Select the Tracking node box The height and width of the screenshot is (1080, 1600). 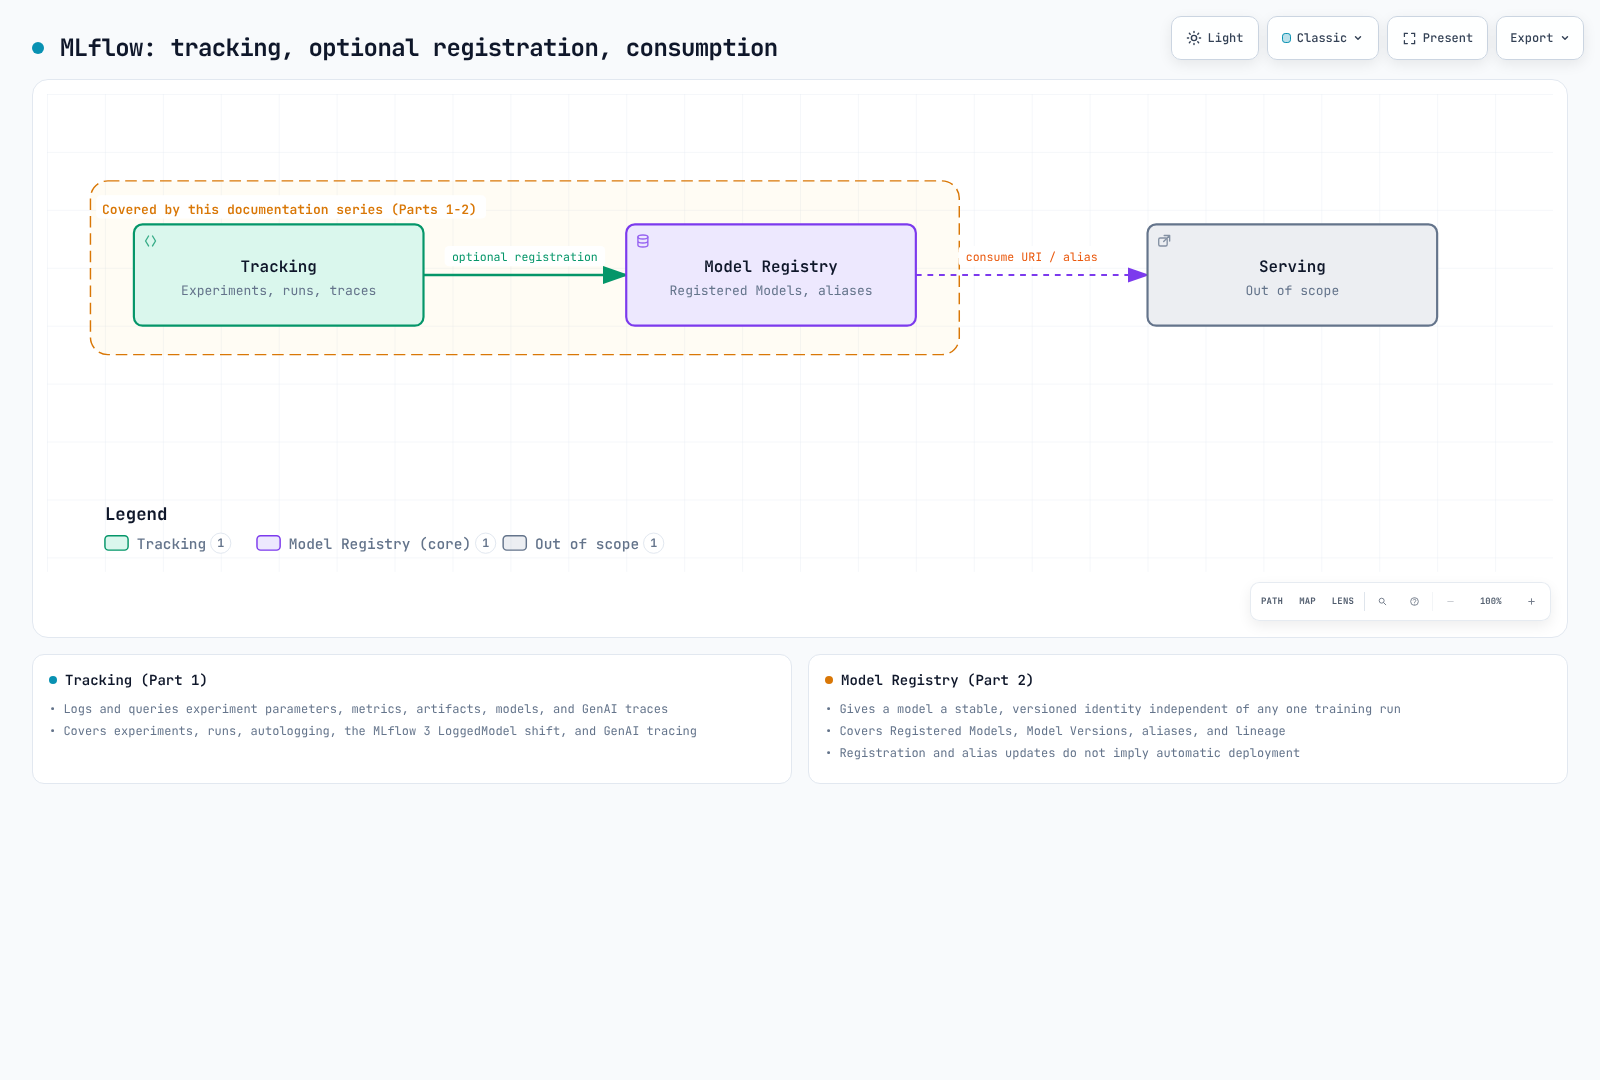(279, 275)
